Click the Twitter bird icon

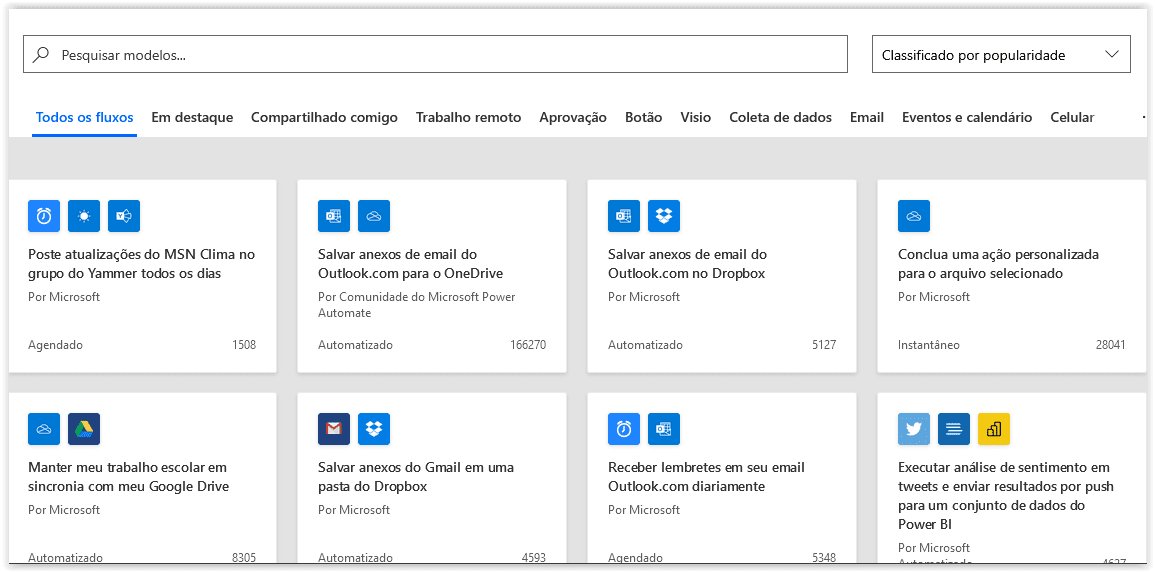coord(914,428)
